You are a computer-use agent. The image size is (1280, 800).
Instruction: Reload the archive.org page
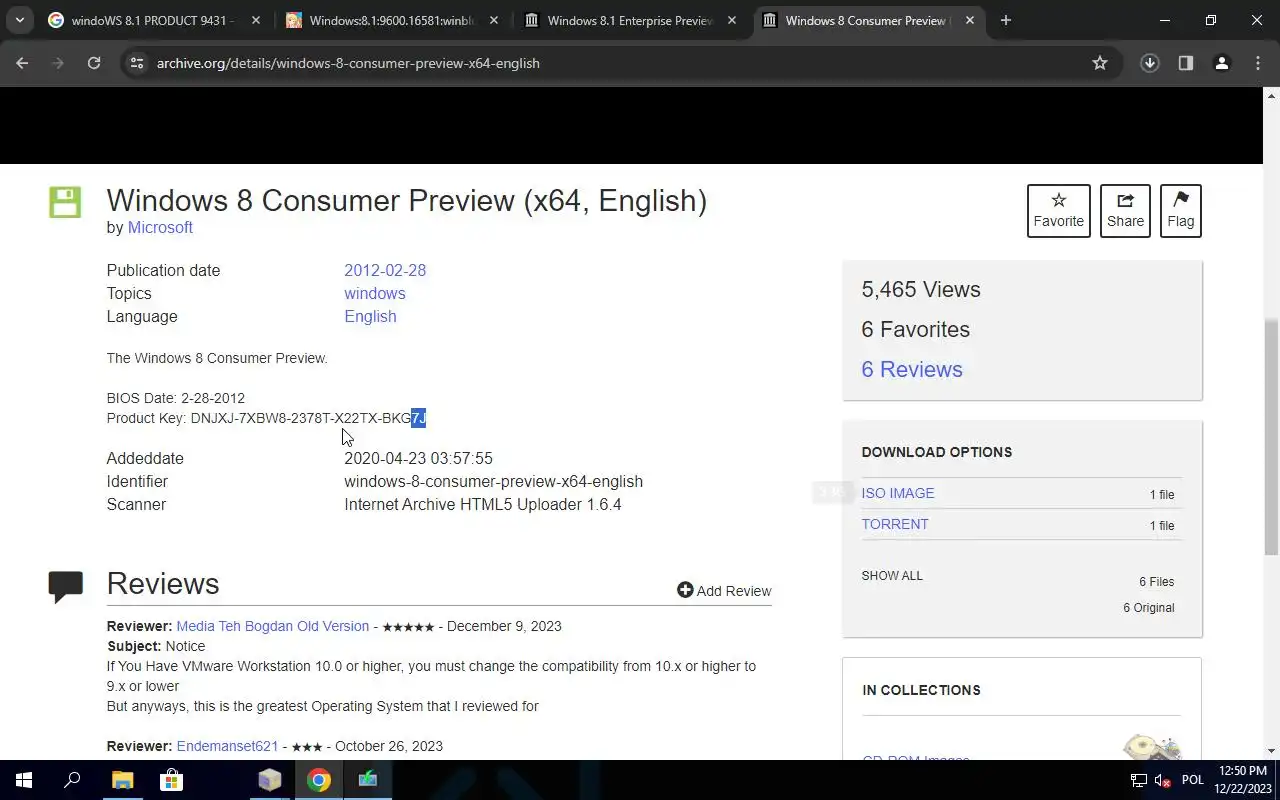click(x=94, y=63)
